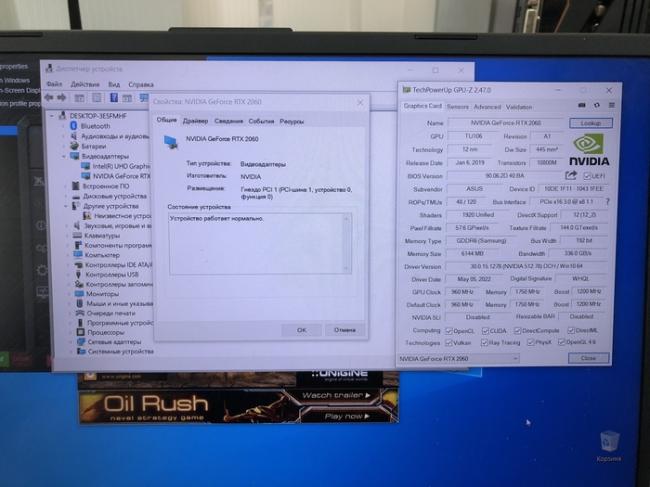Click the Lookup button

coord(590,123)
